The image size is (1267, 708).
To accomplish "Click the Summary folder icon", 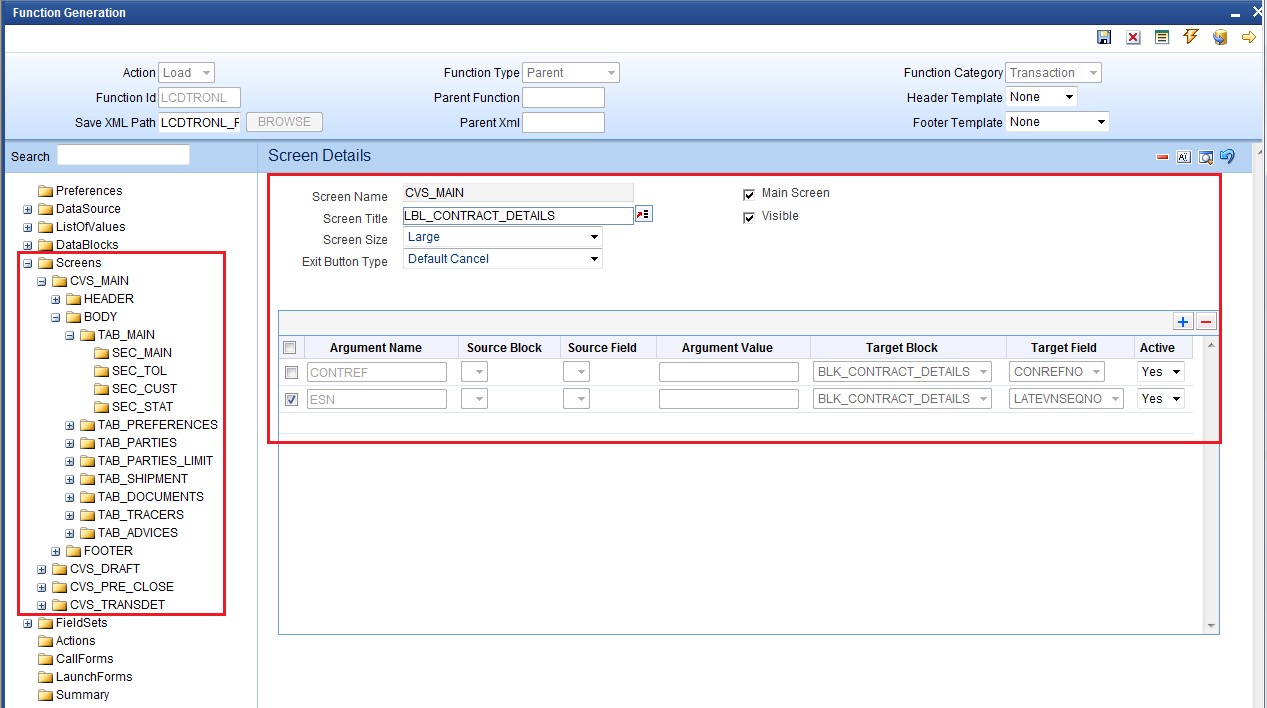I will click(45, 695).
